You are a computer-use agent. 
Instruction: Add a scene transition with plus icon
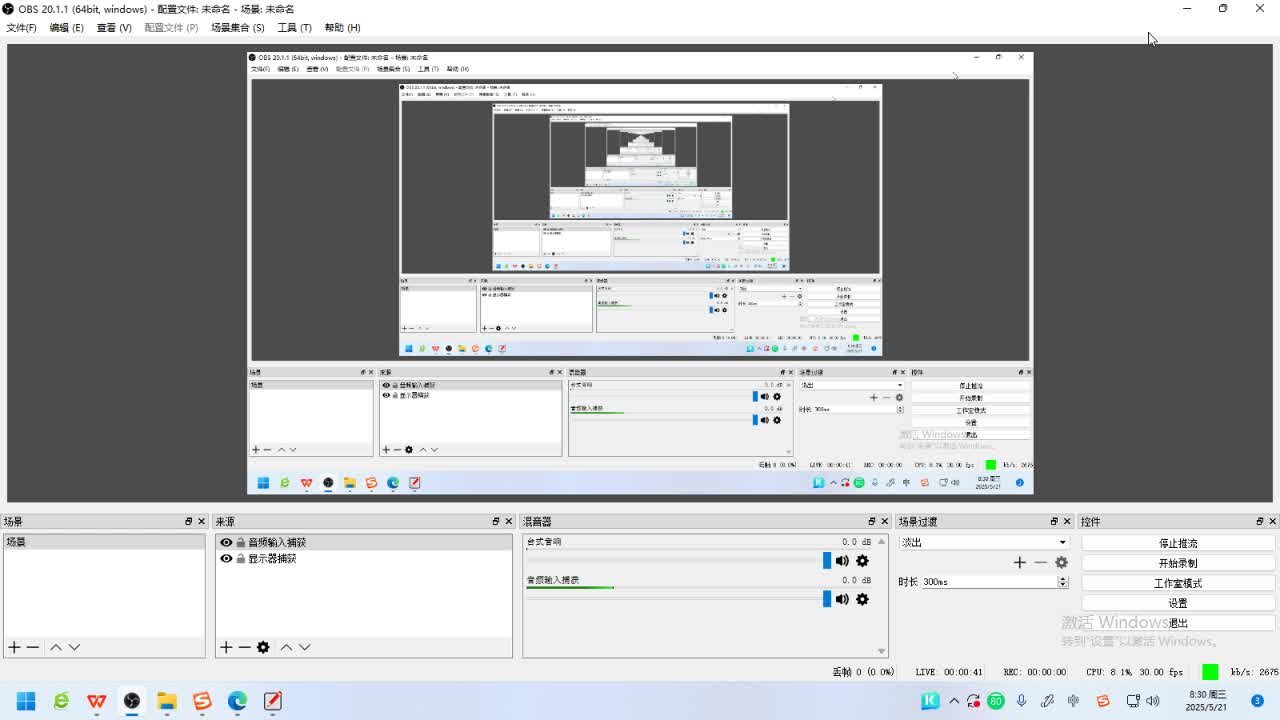pyautogui.click(x=1020, y=562)
